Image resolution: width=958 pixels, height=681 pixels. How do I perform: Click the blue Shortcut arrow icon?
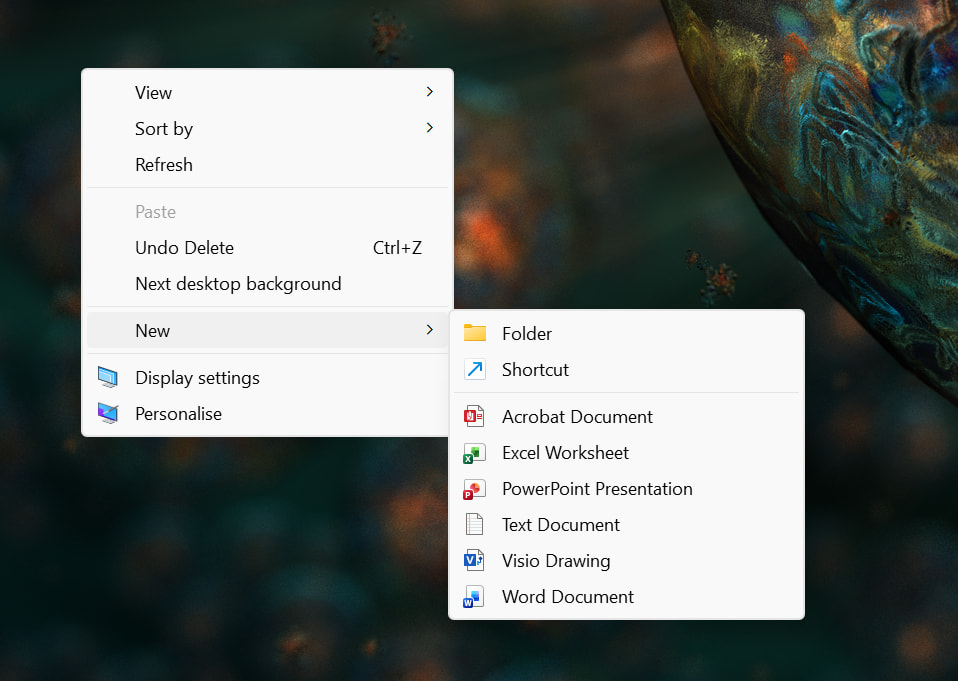tap(474, 370)
